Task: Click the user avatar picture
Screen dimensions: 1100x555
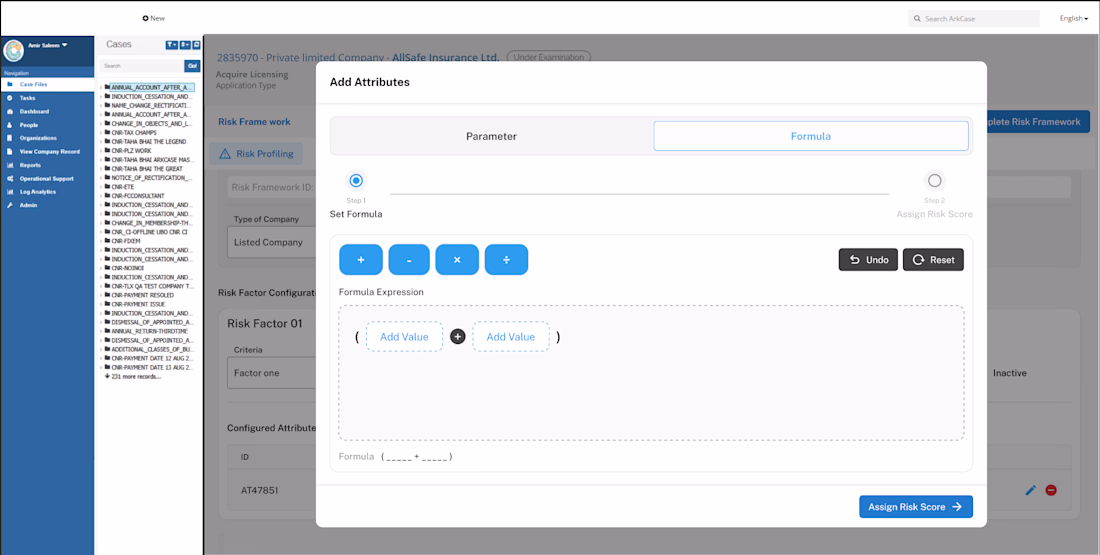Action: click(x=13, y=51)
